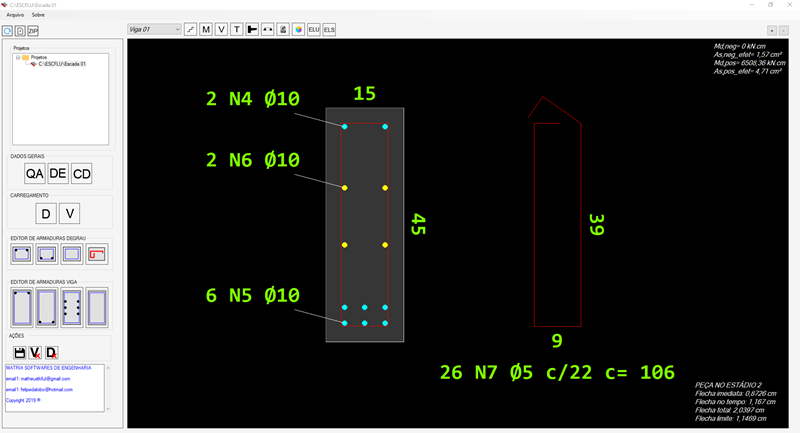800x433 pixels.
Task: Click the colorful 3D cube icon
Action: tap(298, 30)
